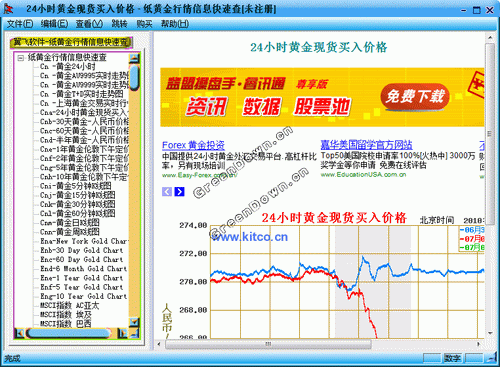The height and width of the screenshot is (367, 500).
Task: Click browser pane scroll-down arrow
Action: pos(490,333)
